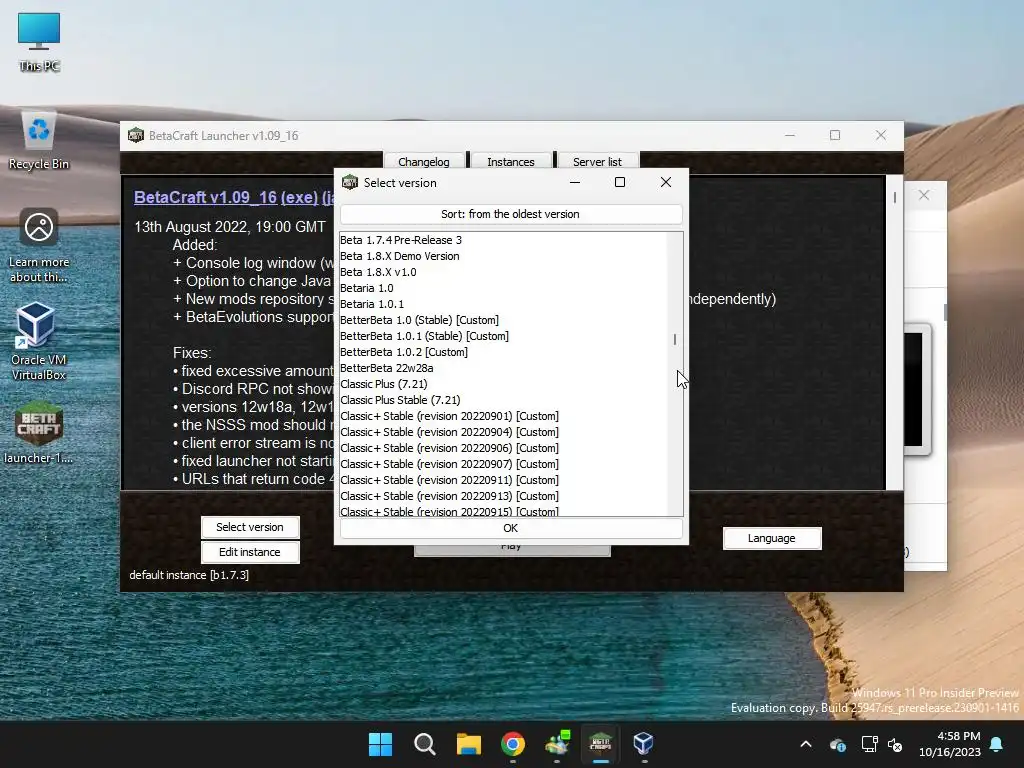Minimize the Select version dialog
This screenshot has height=768, width=1024.
pos(575,182)
